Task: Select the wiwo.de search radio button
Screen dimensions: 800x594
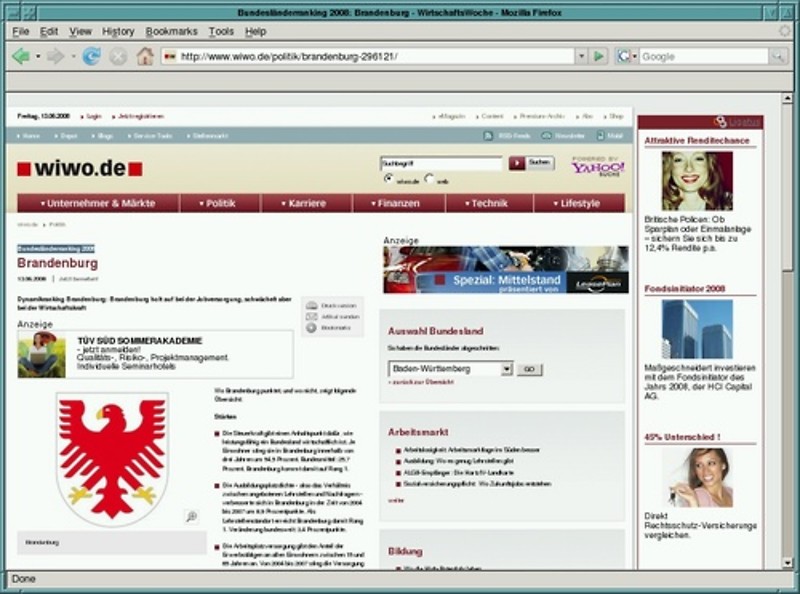Action: click(389, 179)
